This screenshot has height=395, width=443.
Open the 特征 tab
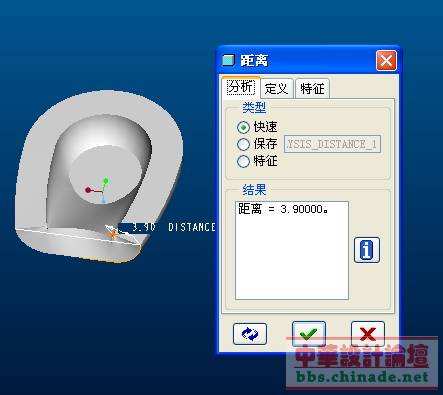(x=312, y=88)
